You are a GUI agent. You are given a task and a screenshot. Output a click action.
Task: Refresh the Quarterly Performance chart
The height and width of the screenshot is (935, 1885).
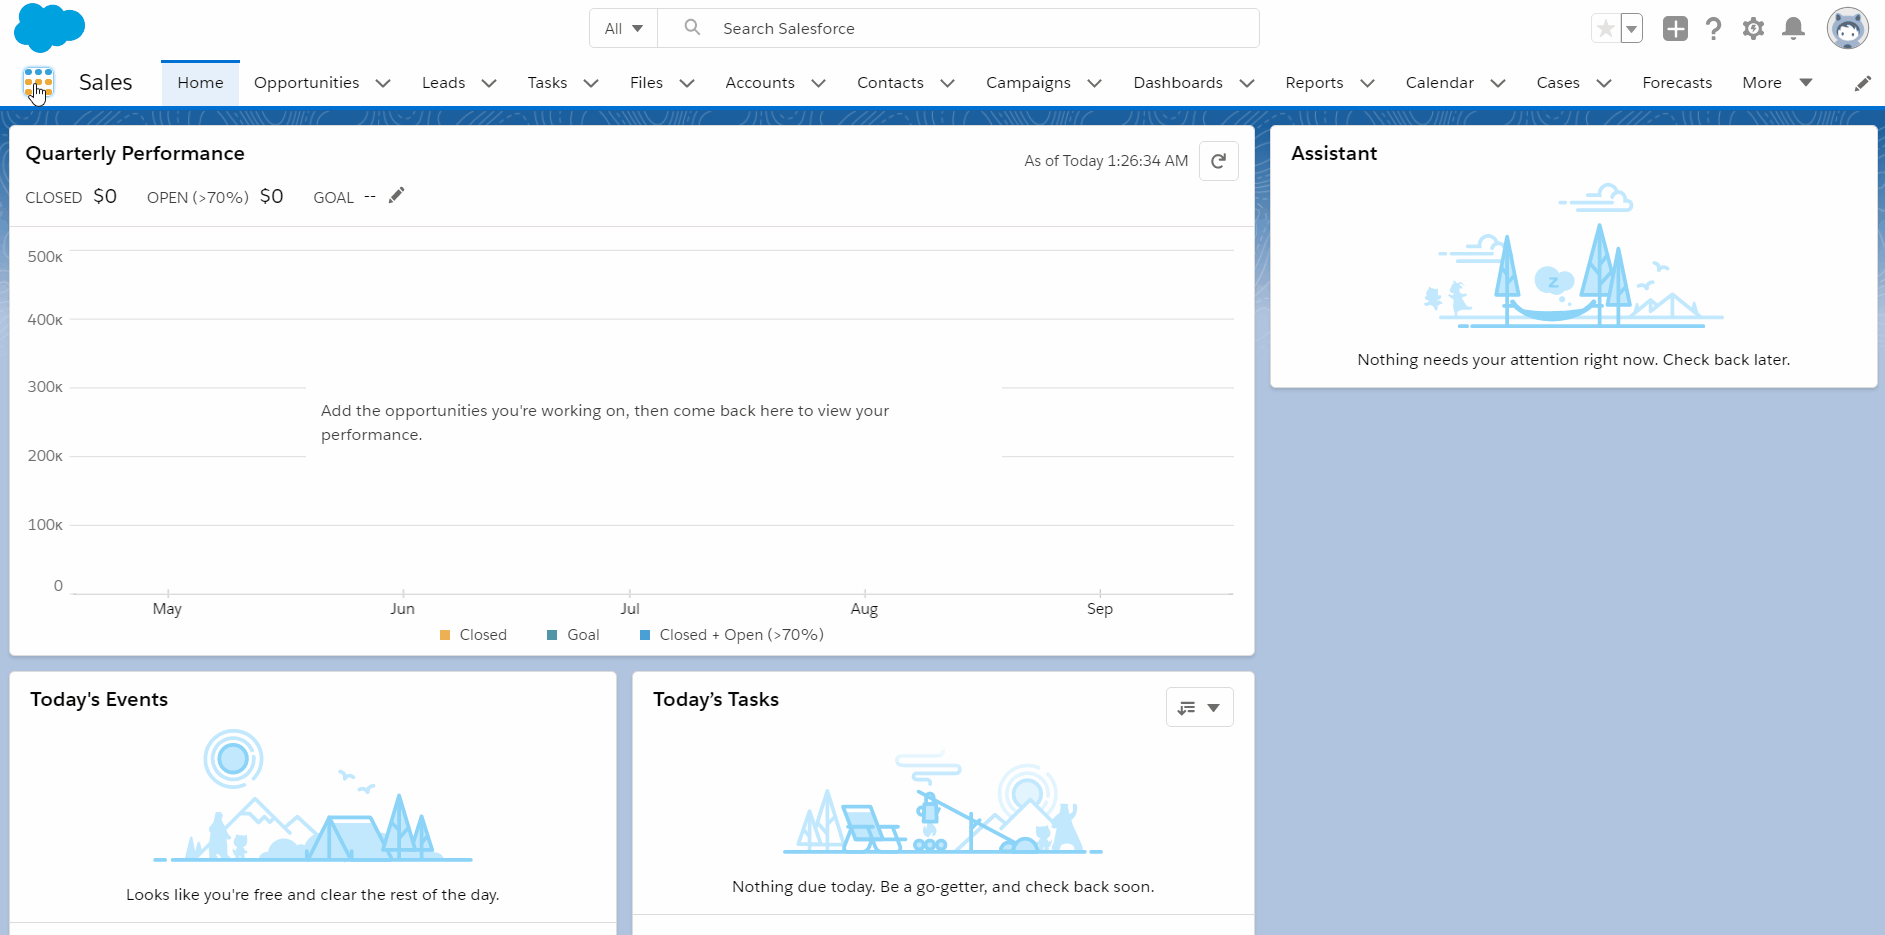point(1218,161)
